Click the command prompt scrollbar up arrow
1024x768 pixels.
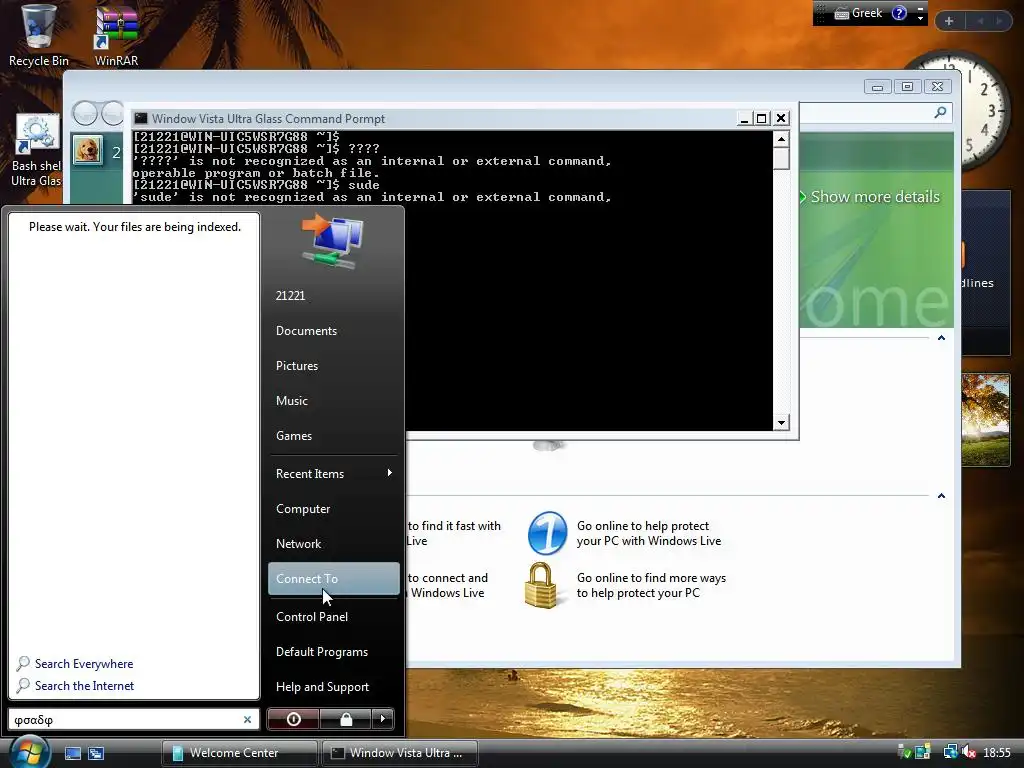pos(781,138)
